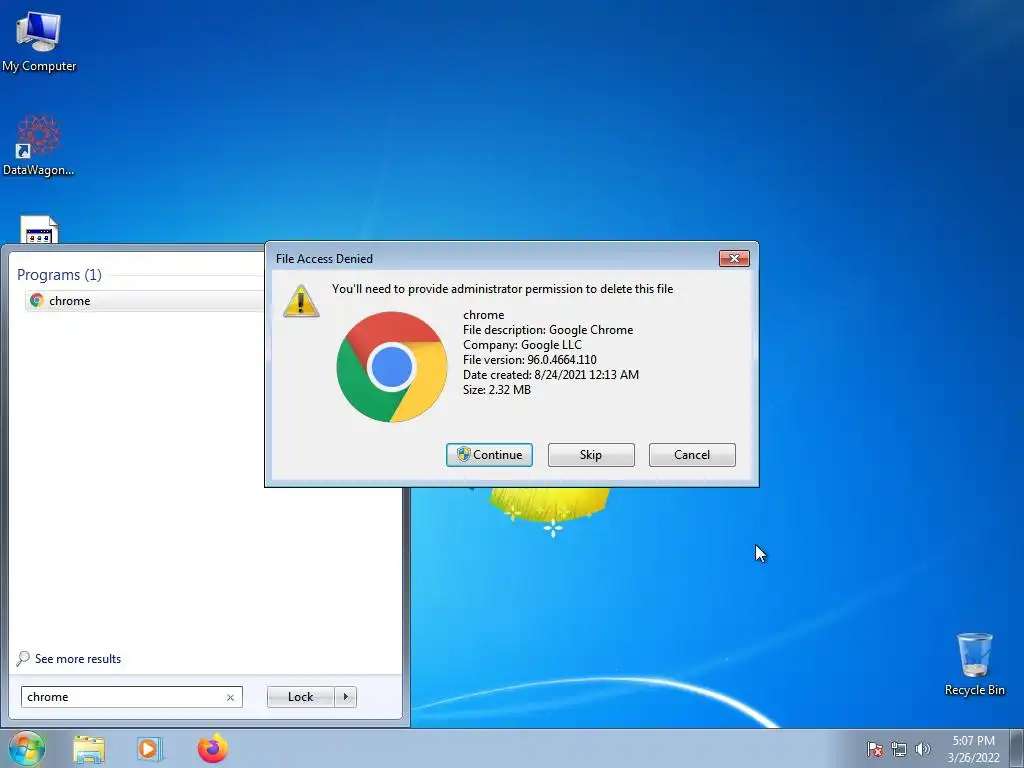
Task: Click the Lock button in Start menu
Action: 300,697
